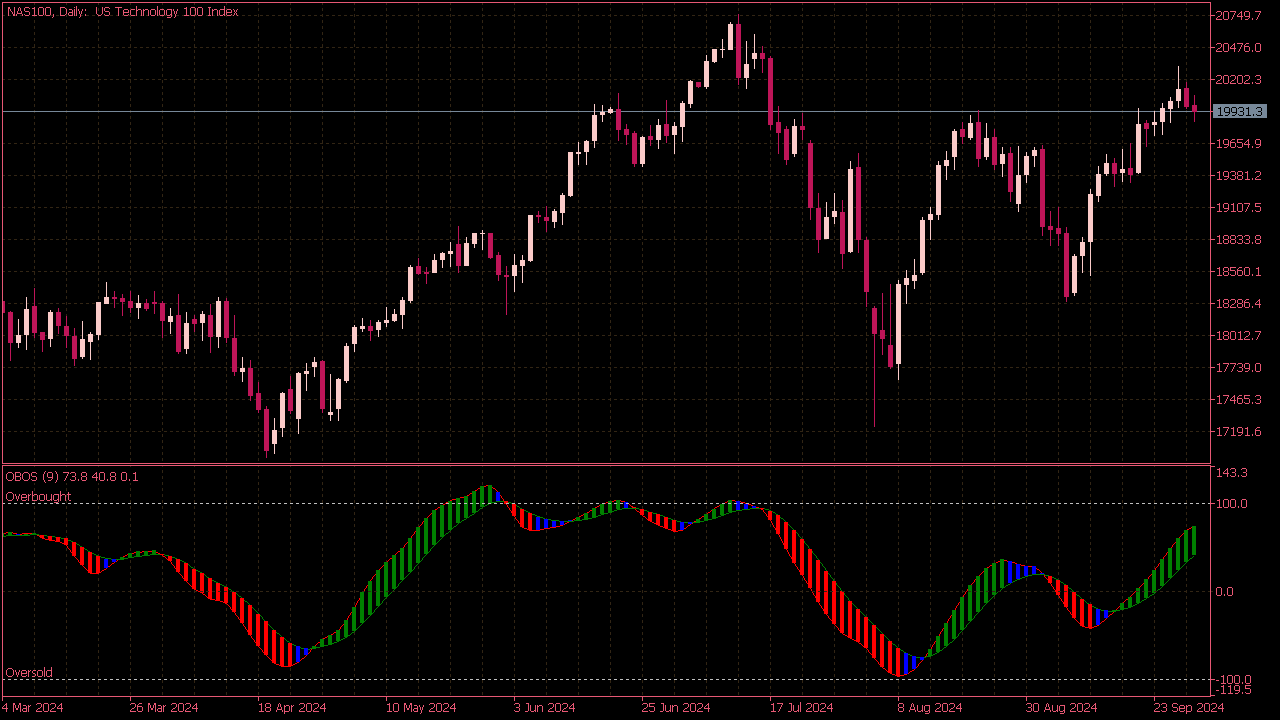This screenshot has width=1280, height=720.
Task: Click the 8 Aug 2024 date label
Action: (930, 708)
